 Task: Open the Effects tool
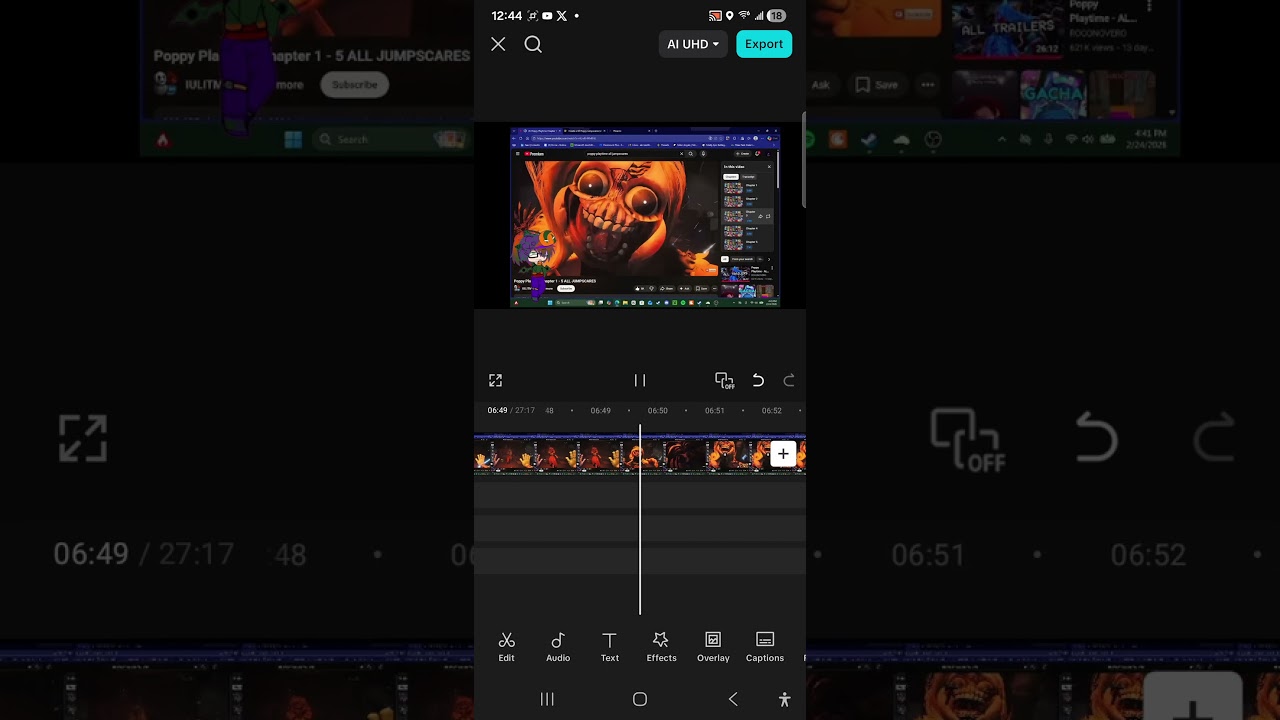pos(661,647)
